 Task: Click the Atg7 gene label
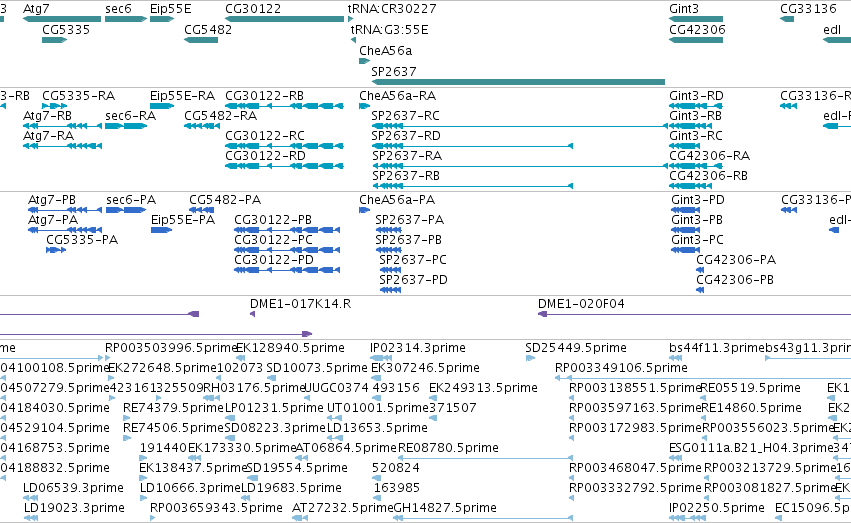point(36,9)
